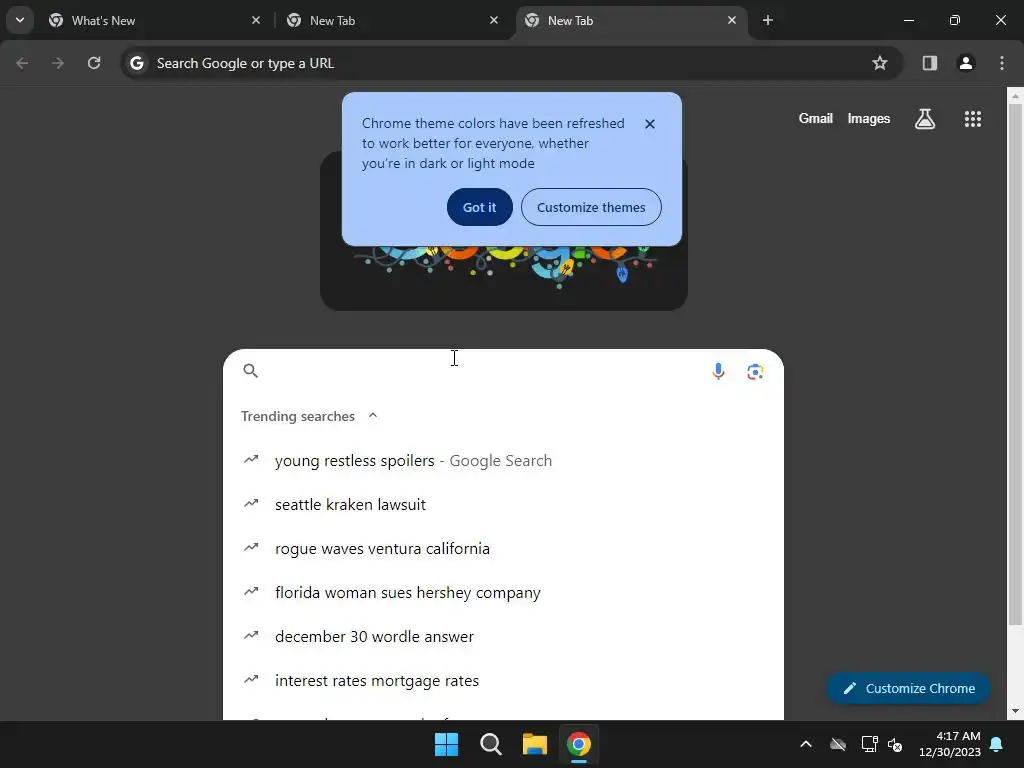This screenshot has width=1024, height=768.
Task: Close the What's New tab
Action: (256, 20)
